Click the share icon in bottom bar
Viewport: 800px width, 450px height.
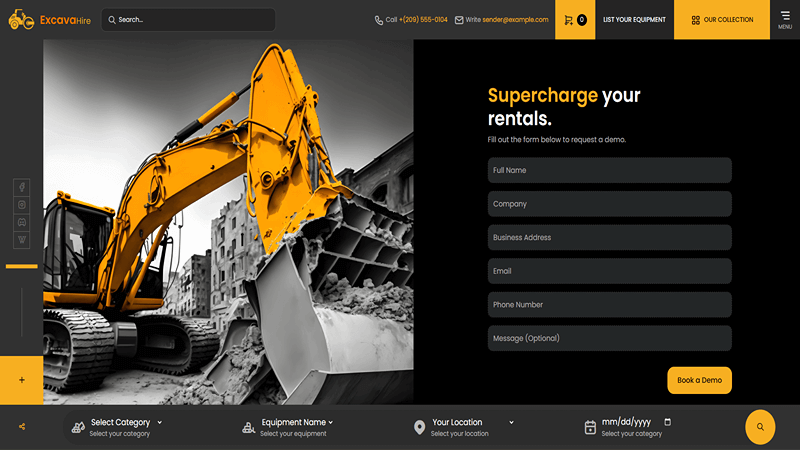point(22,427)
